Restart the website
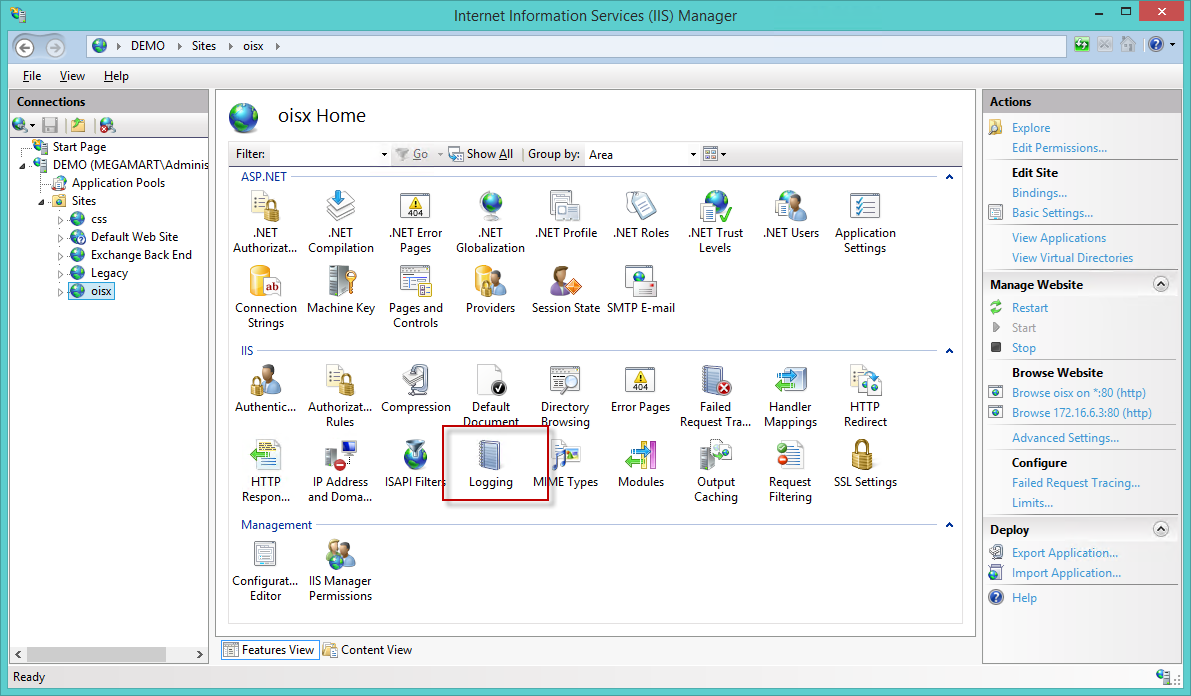The width and height of the screenshot is (1191, 696). [x=1029, y=308]
